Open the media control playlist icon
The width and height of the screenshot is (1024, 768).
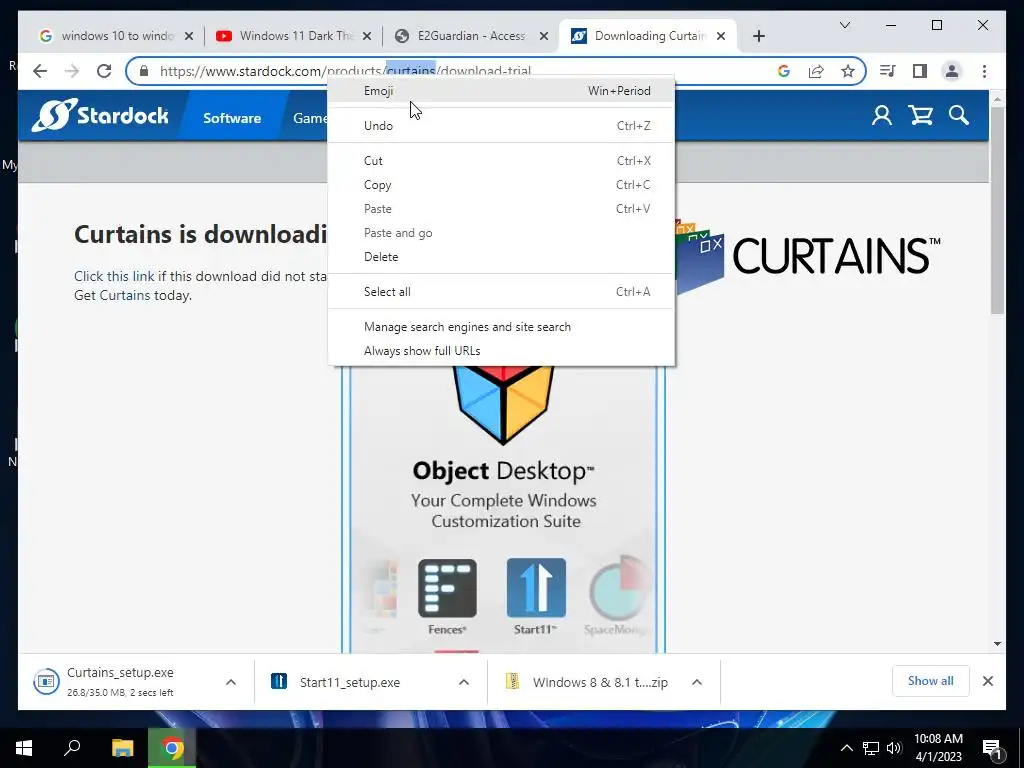(888, 71)
